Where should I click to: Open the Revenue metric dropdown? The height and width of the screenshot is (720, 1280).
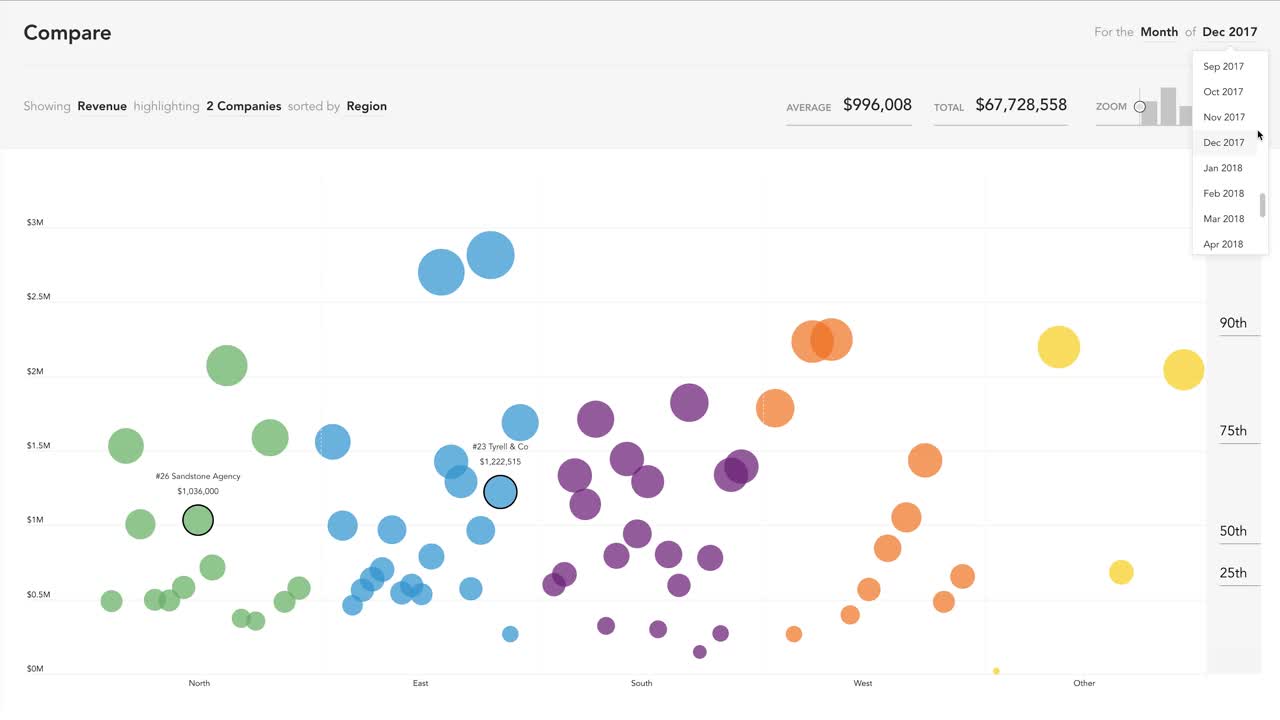[x=102, y=106]
